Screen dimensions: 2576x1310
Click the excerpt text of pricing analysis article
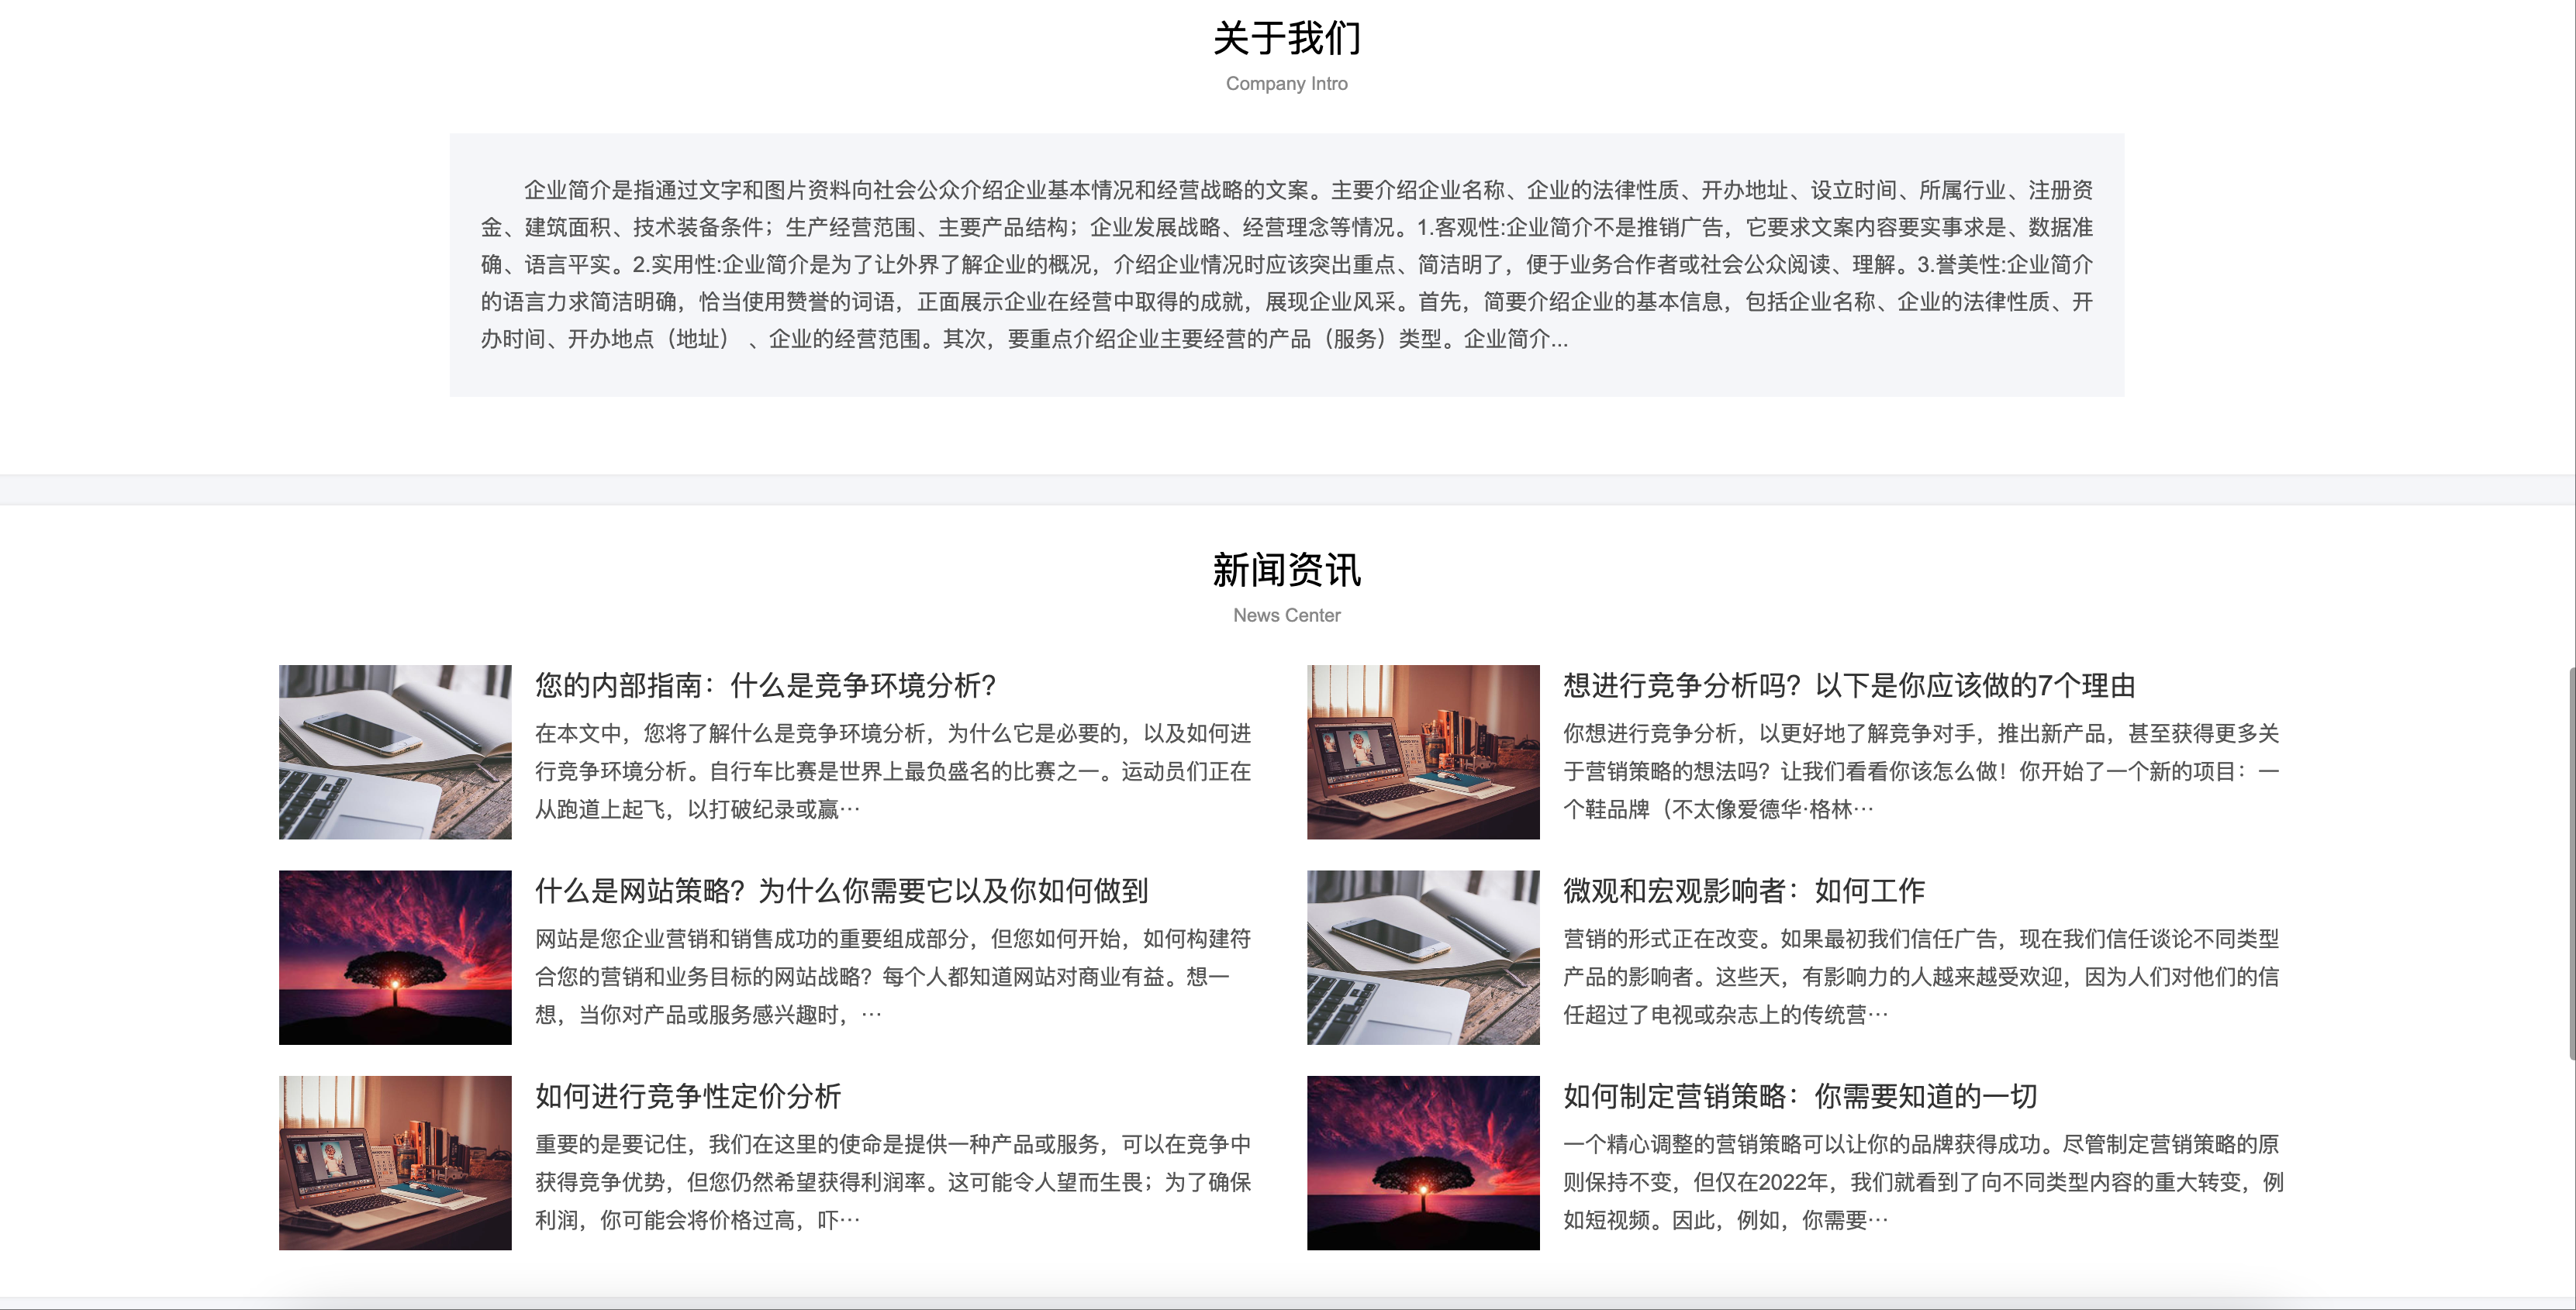tap(892, 1182)
